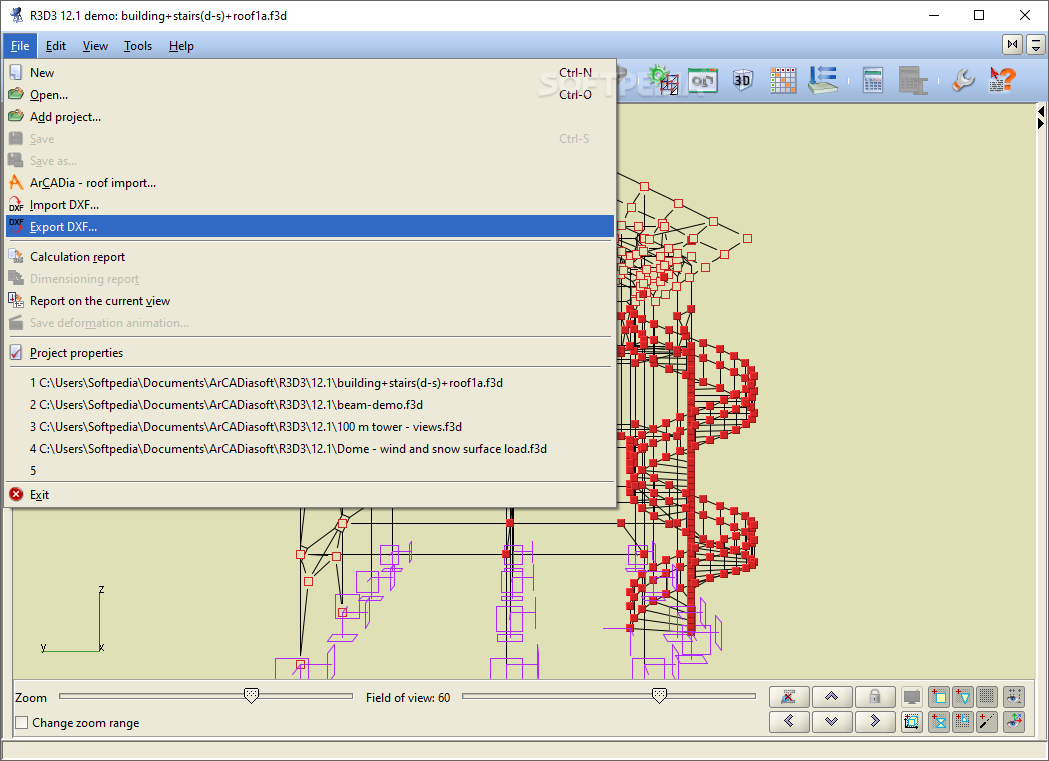Viewport: 1049px width, 761px height.
Task: Choose Import DXF... menu entry
Action: (310, 205)
